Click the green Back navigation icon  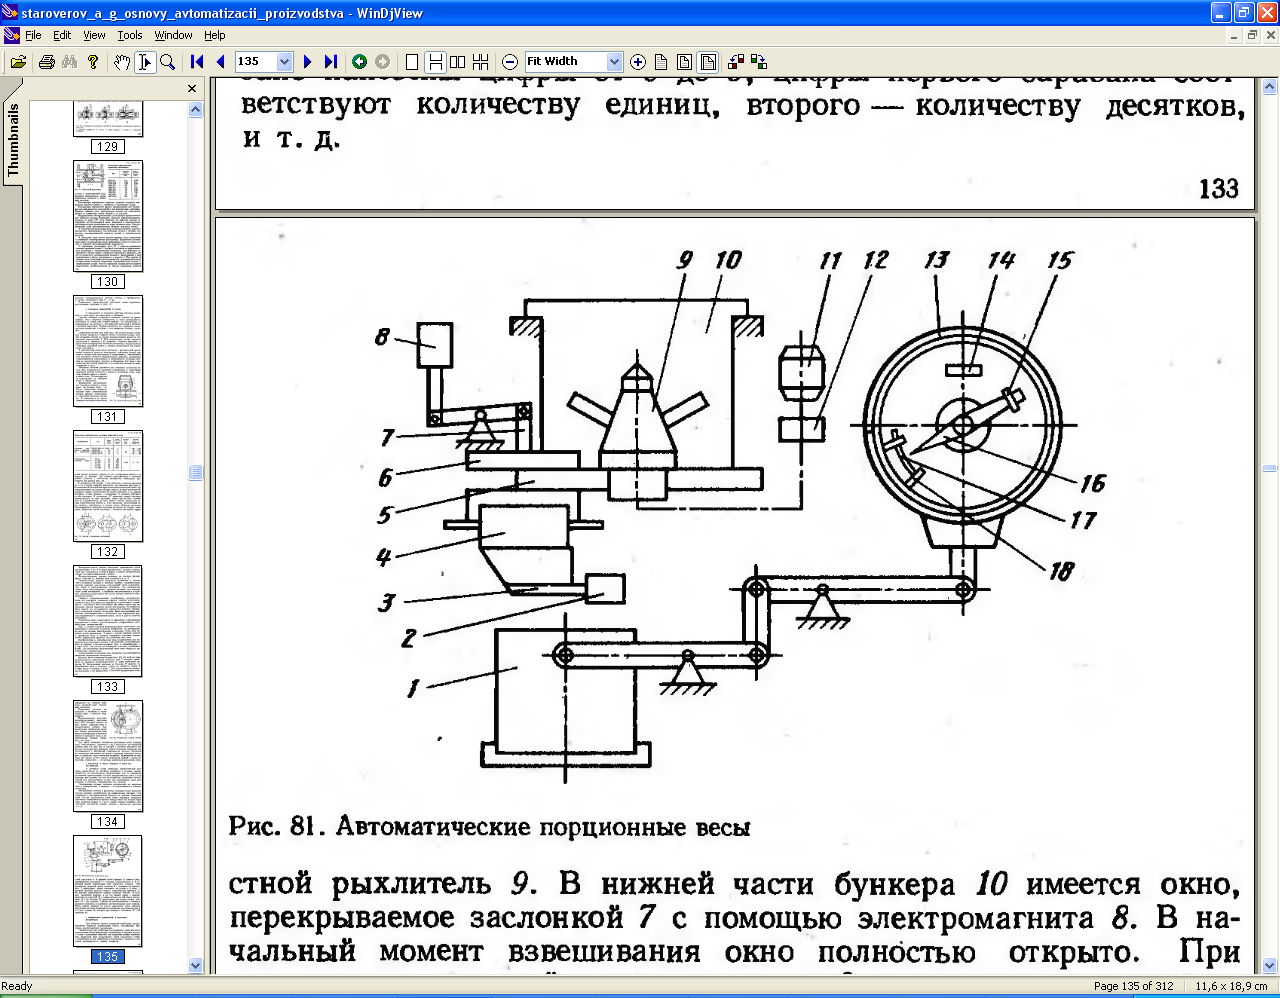pyautogui.click(x=359, y=61)
